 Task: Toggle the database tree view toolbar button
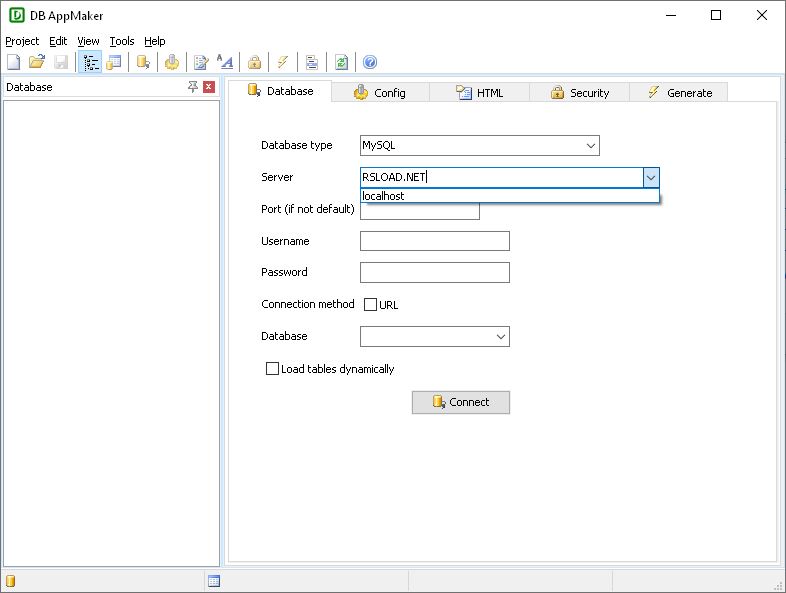pyautogui.click(x=91, y=62)
